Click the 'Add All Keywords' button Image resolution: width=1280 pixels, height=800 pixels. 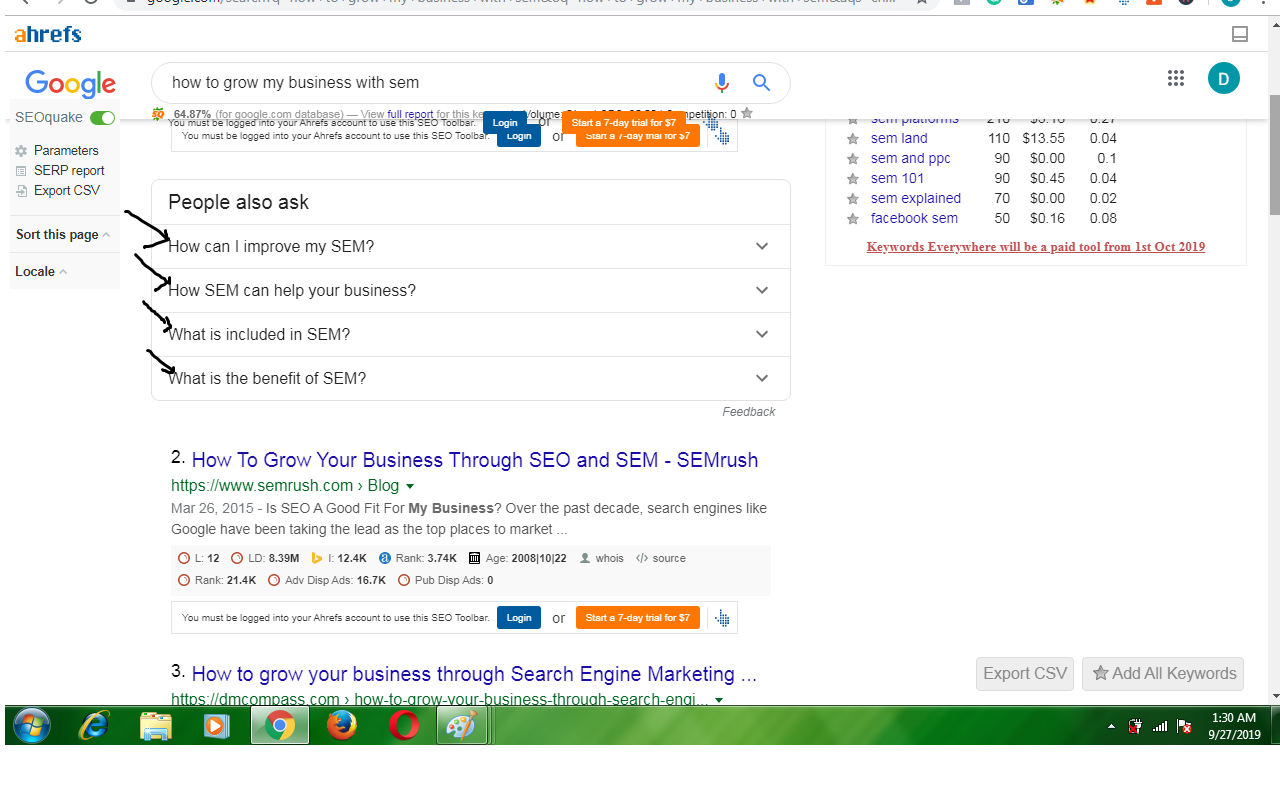pyautogui.click(x=1163, y=674)
